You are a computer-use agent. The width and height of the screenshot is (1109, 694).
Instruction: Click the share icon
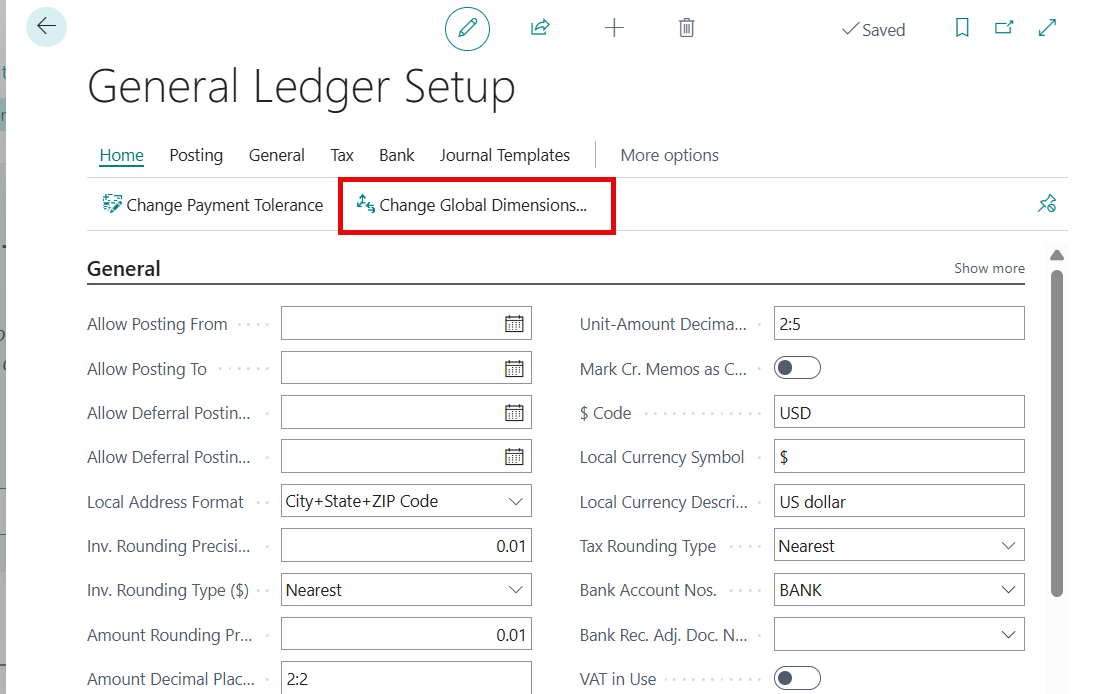click(x=540, y=28)
